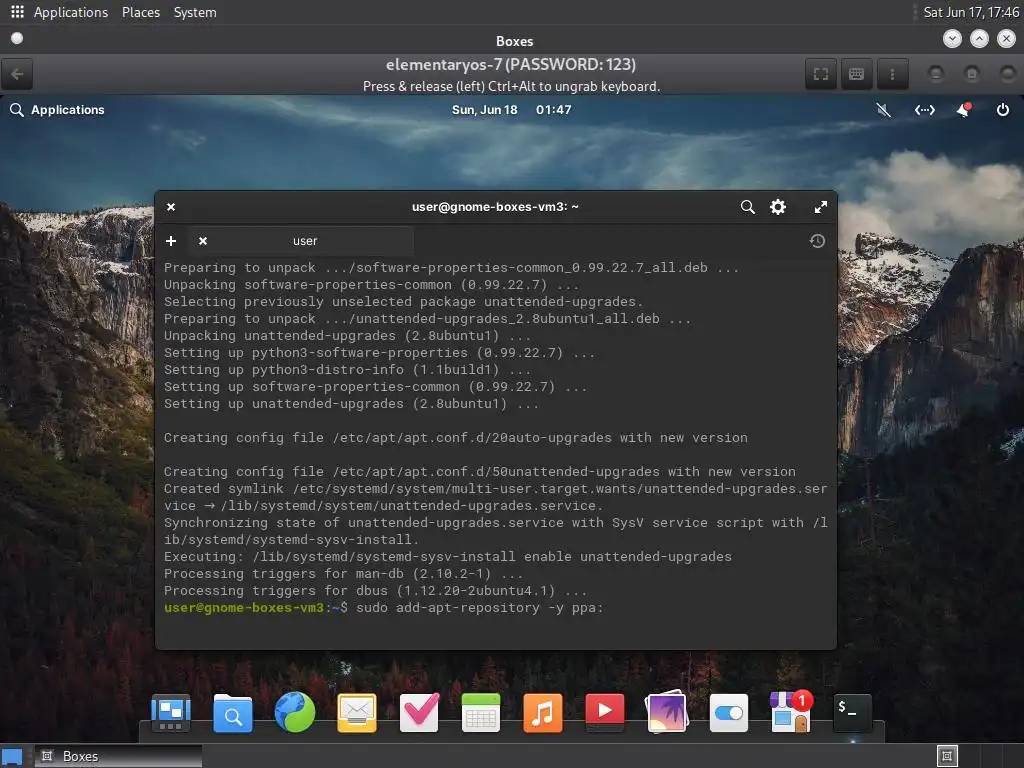Open the network indicator
Image resolution: width=1024 pixels, height=768 pixels.
click(924, 110)
